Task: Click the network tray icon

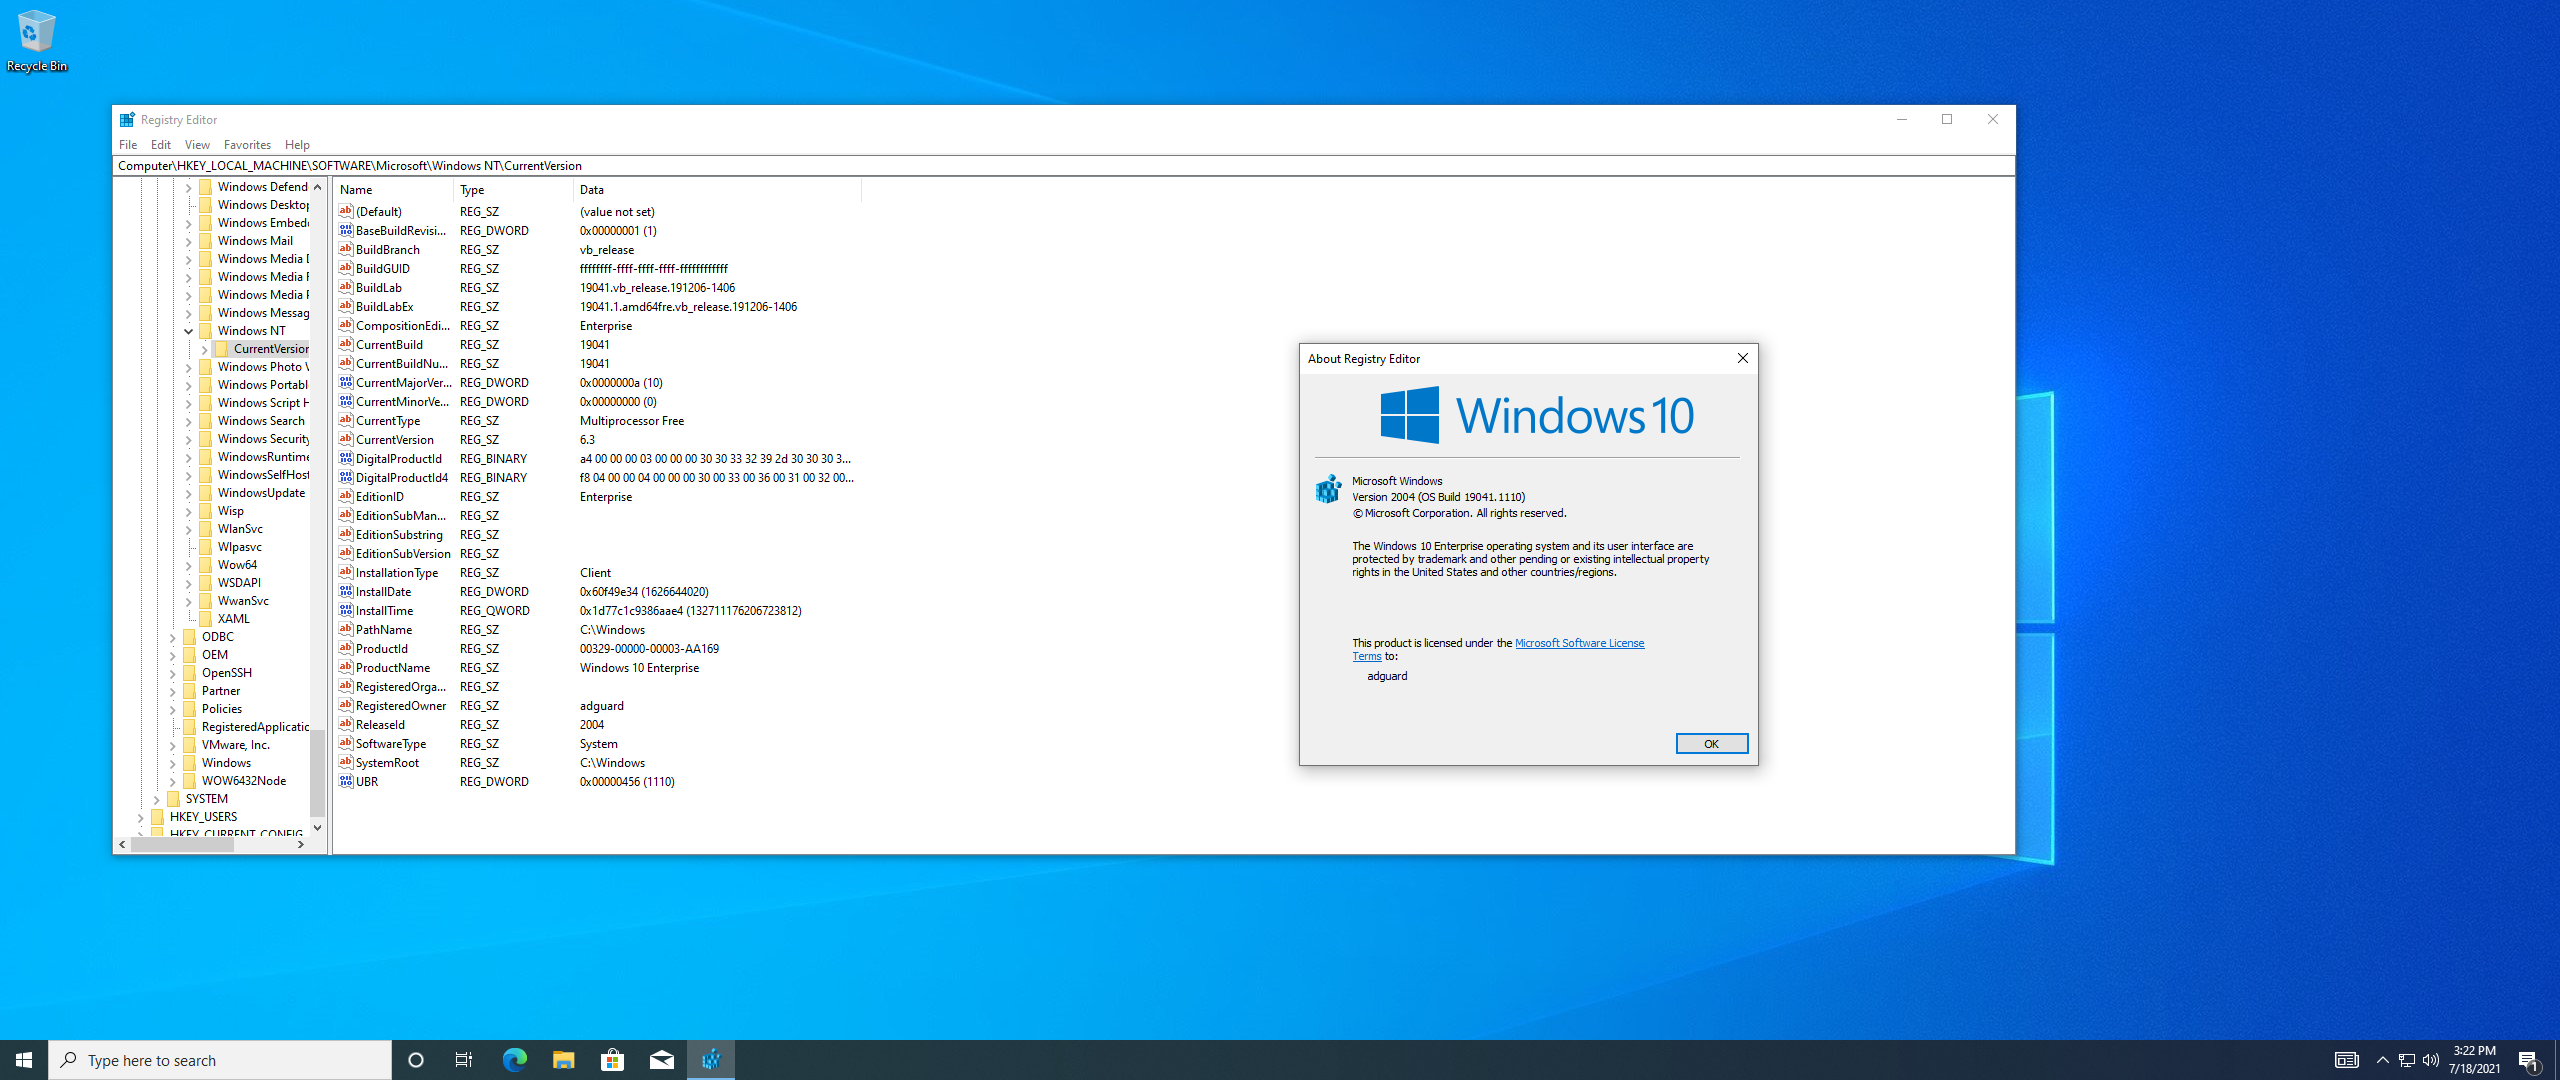Action: 2407,1060
